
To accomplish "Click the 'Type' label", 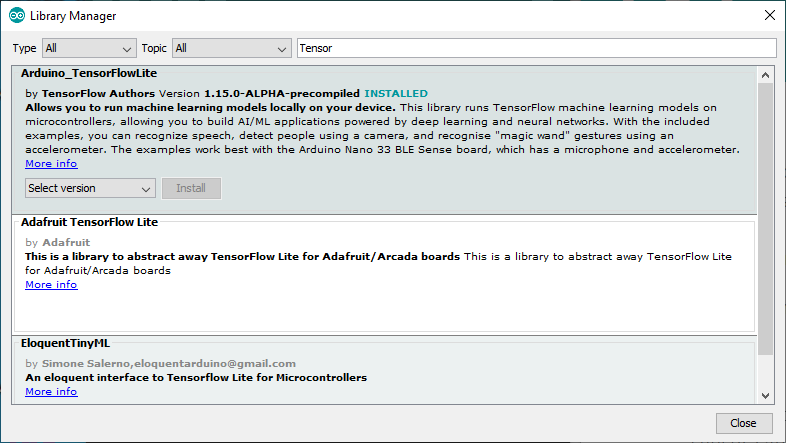I will click(x=24, y=49).
